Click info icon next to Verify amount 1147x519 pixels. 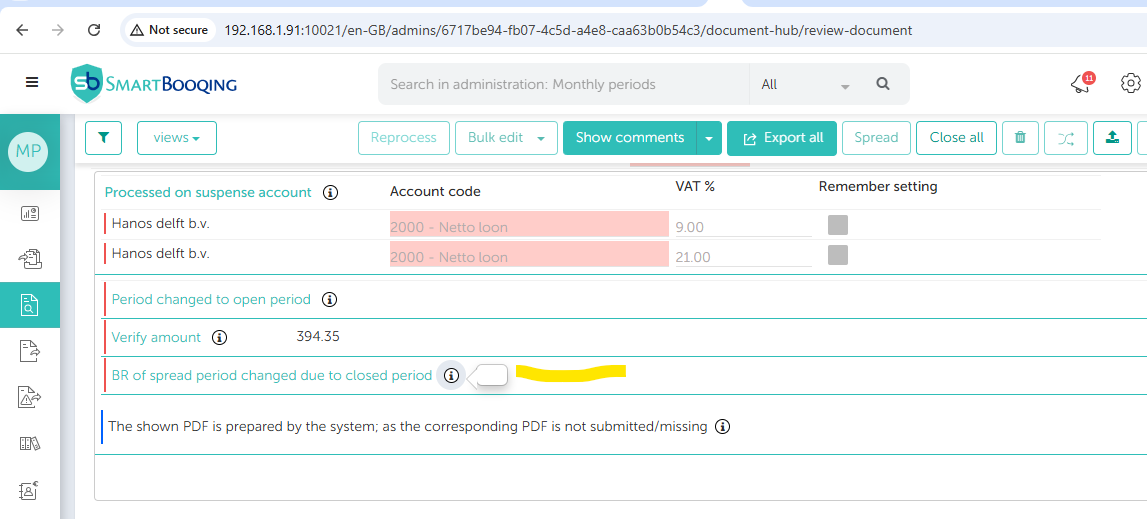(220, 338)
